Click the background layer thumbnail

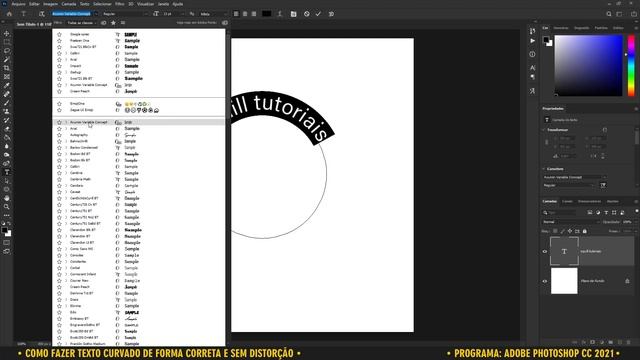tap(564, 281)
